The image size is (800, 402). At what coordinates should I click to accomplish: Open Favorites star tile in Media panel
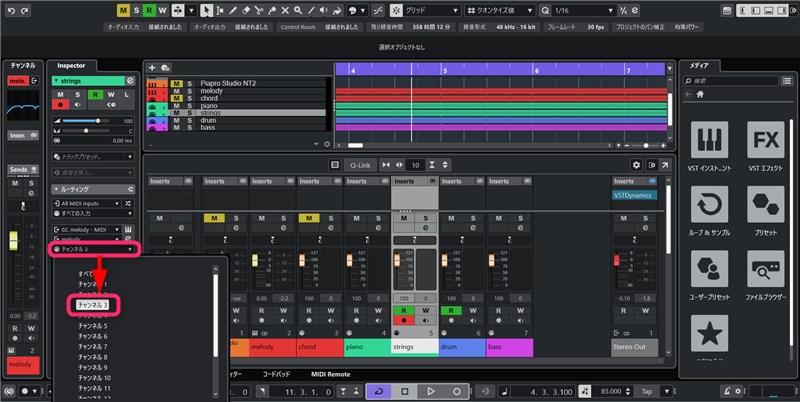[x=709, y=333]
